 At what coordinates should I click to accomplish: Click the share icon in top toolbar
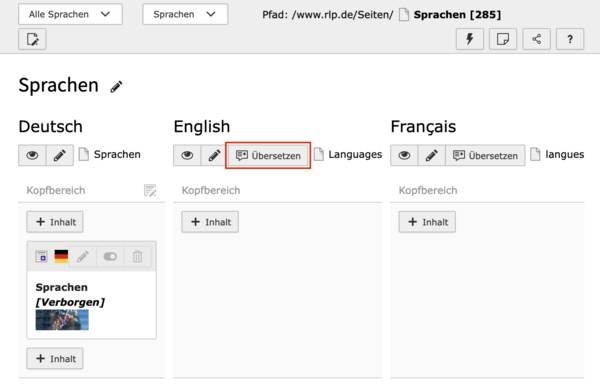536,39
